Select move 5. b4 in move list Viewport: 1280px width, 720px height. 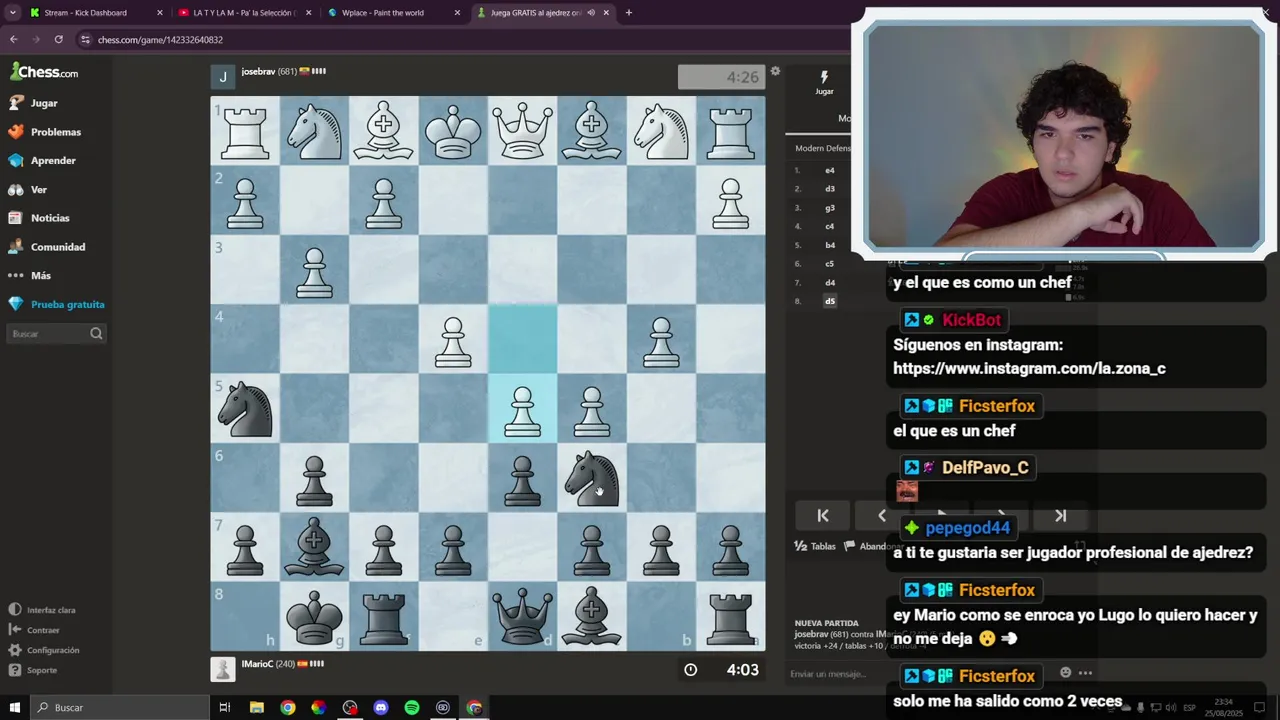(830, 245)
